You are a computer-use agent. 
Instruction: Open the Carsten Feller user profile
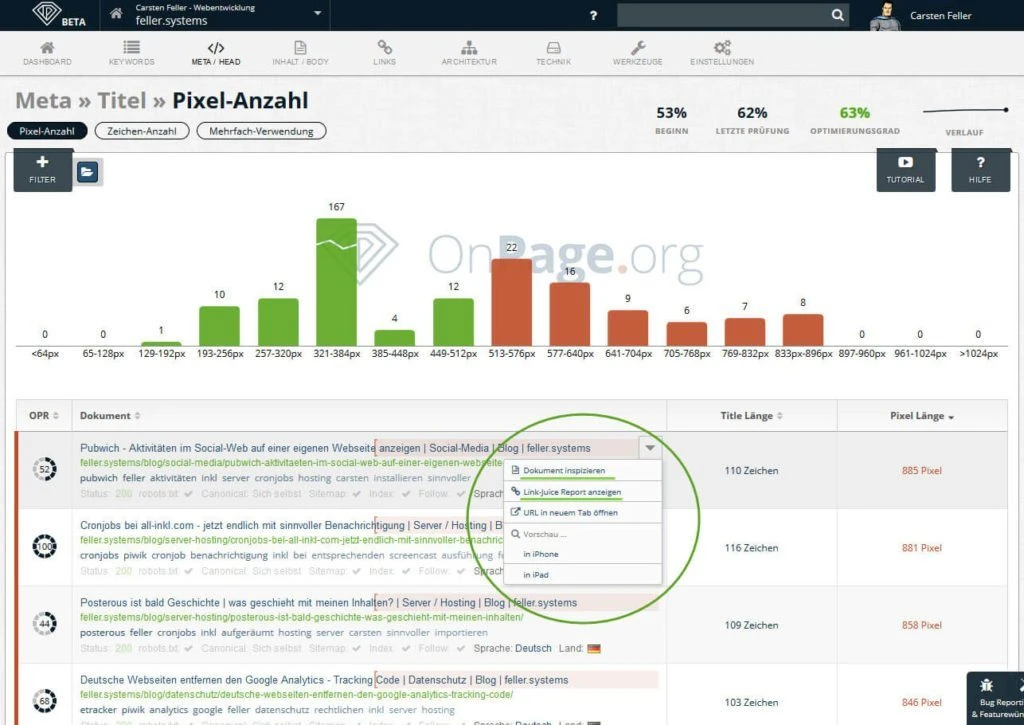tap(940, 16)
